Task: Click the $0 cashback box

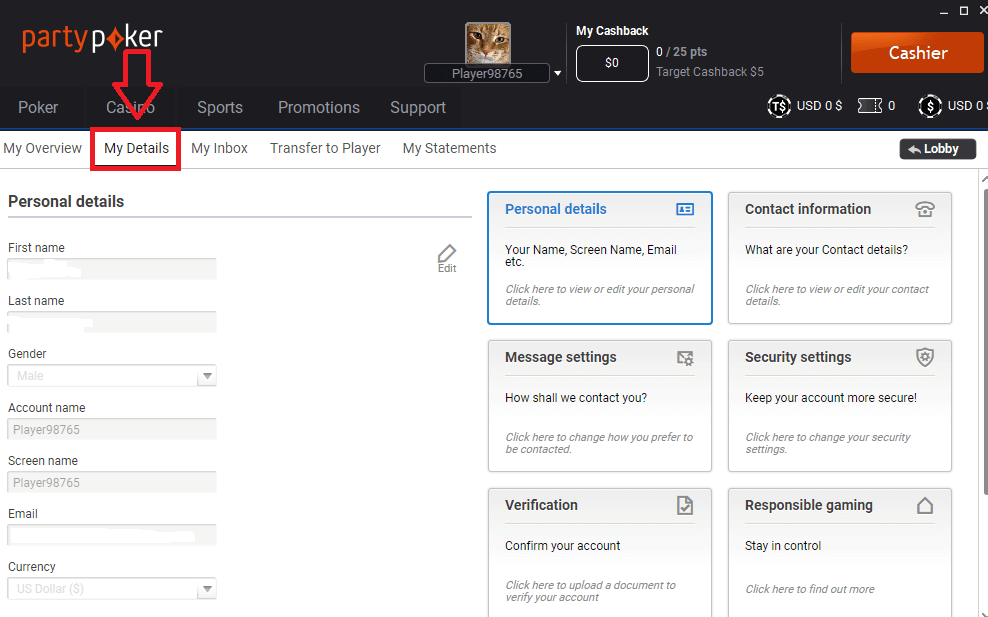Action: pyautogui.click(x=612, y=63)
